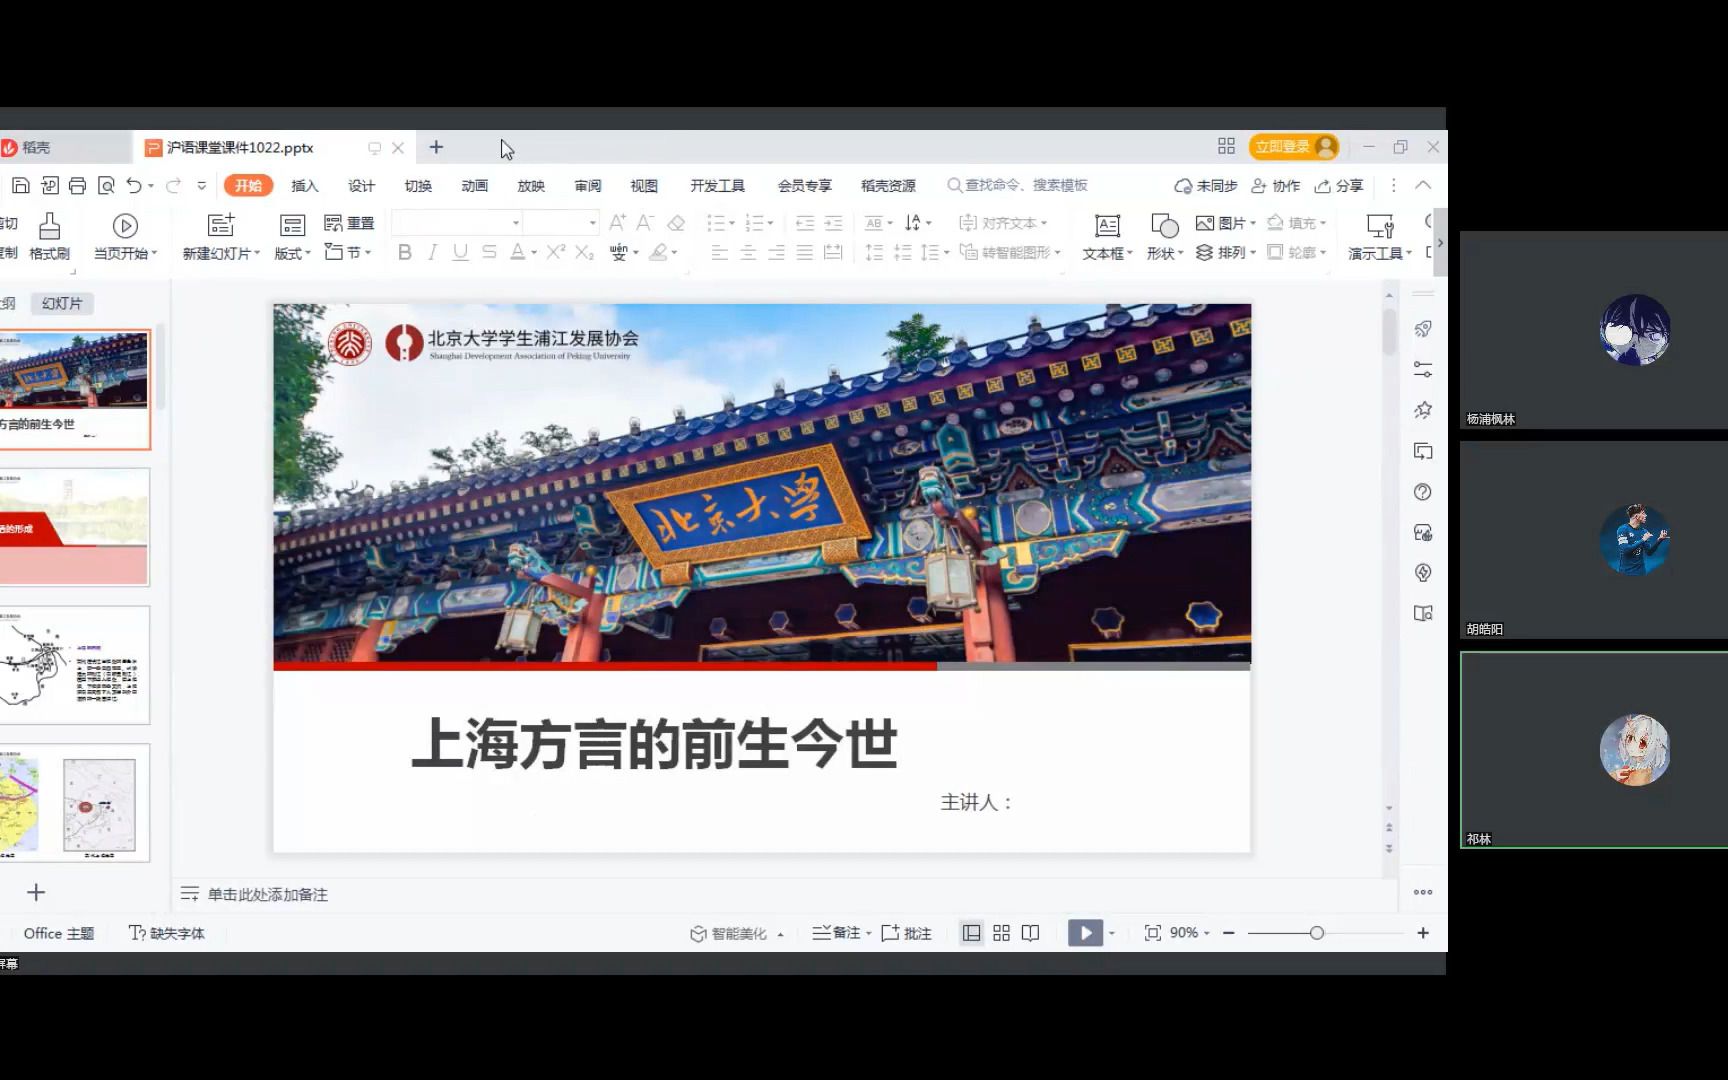
Task: Open the 90% zoom level dropdown
Action: point(1190,933)
